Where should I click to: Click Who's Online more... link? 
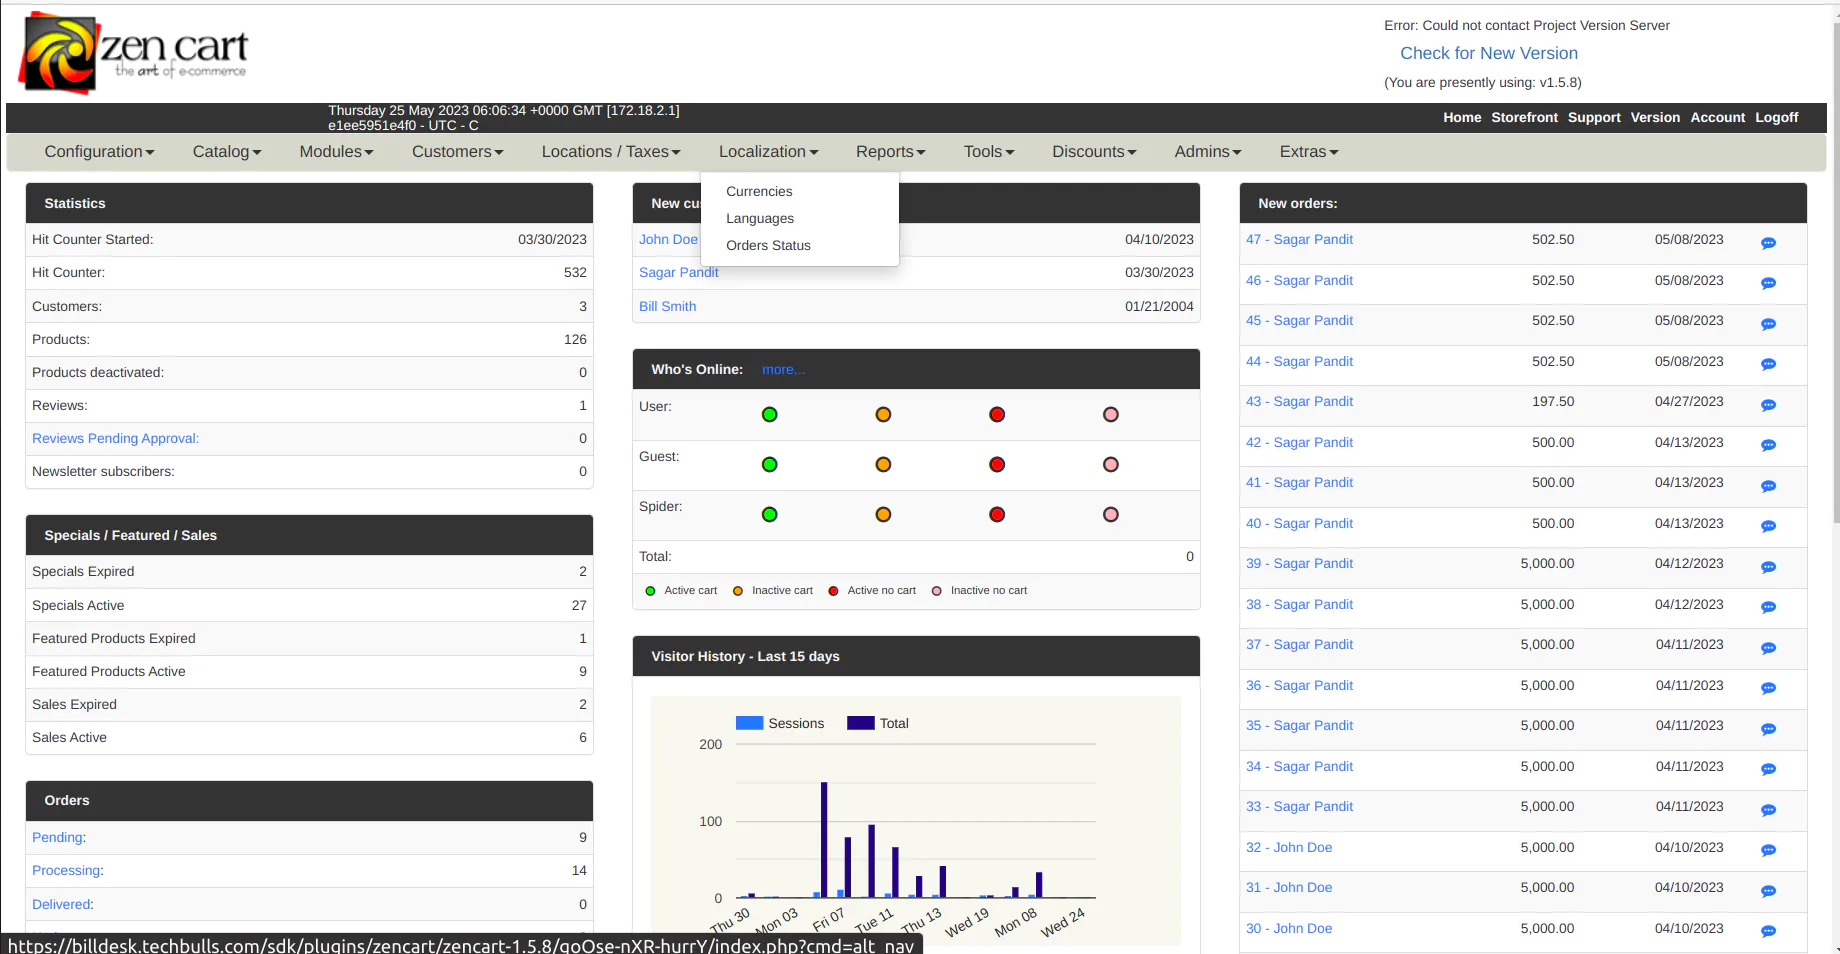pos(782,369)
